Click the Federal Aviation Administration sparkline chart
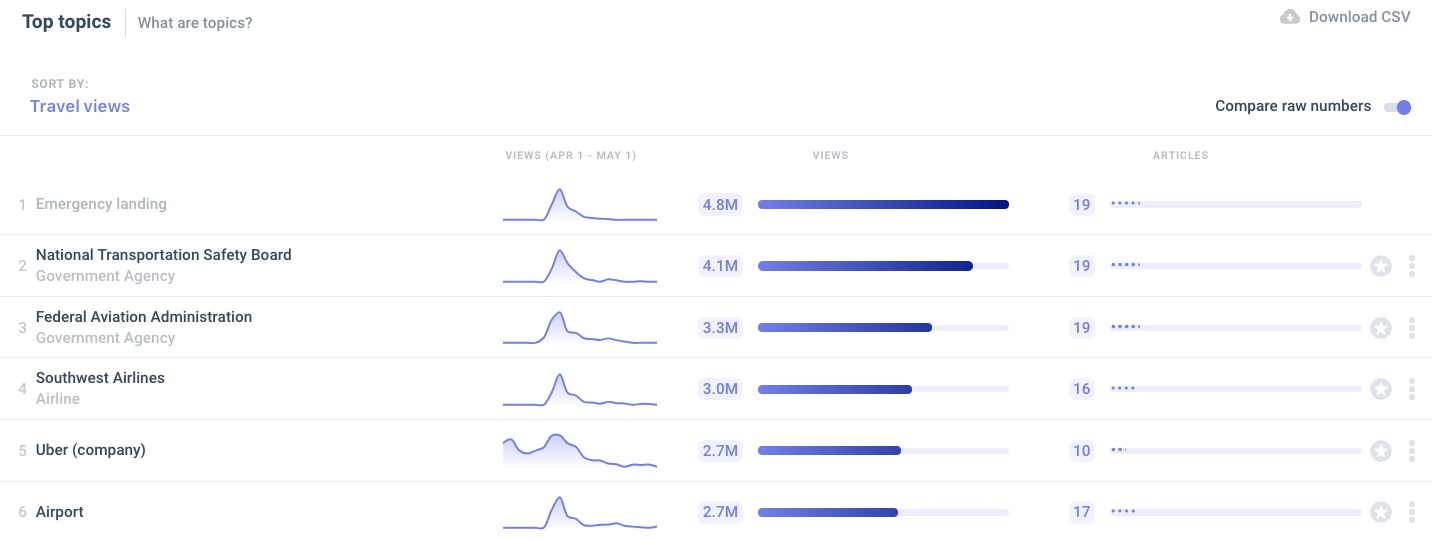The height and width of the screenshot is (540, 1432). pos(580,327)
